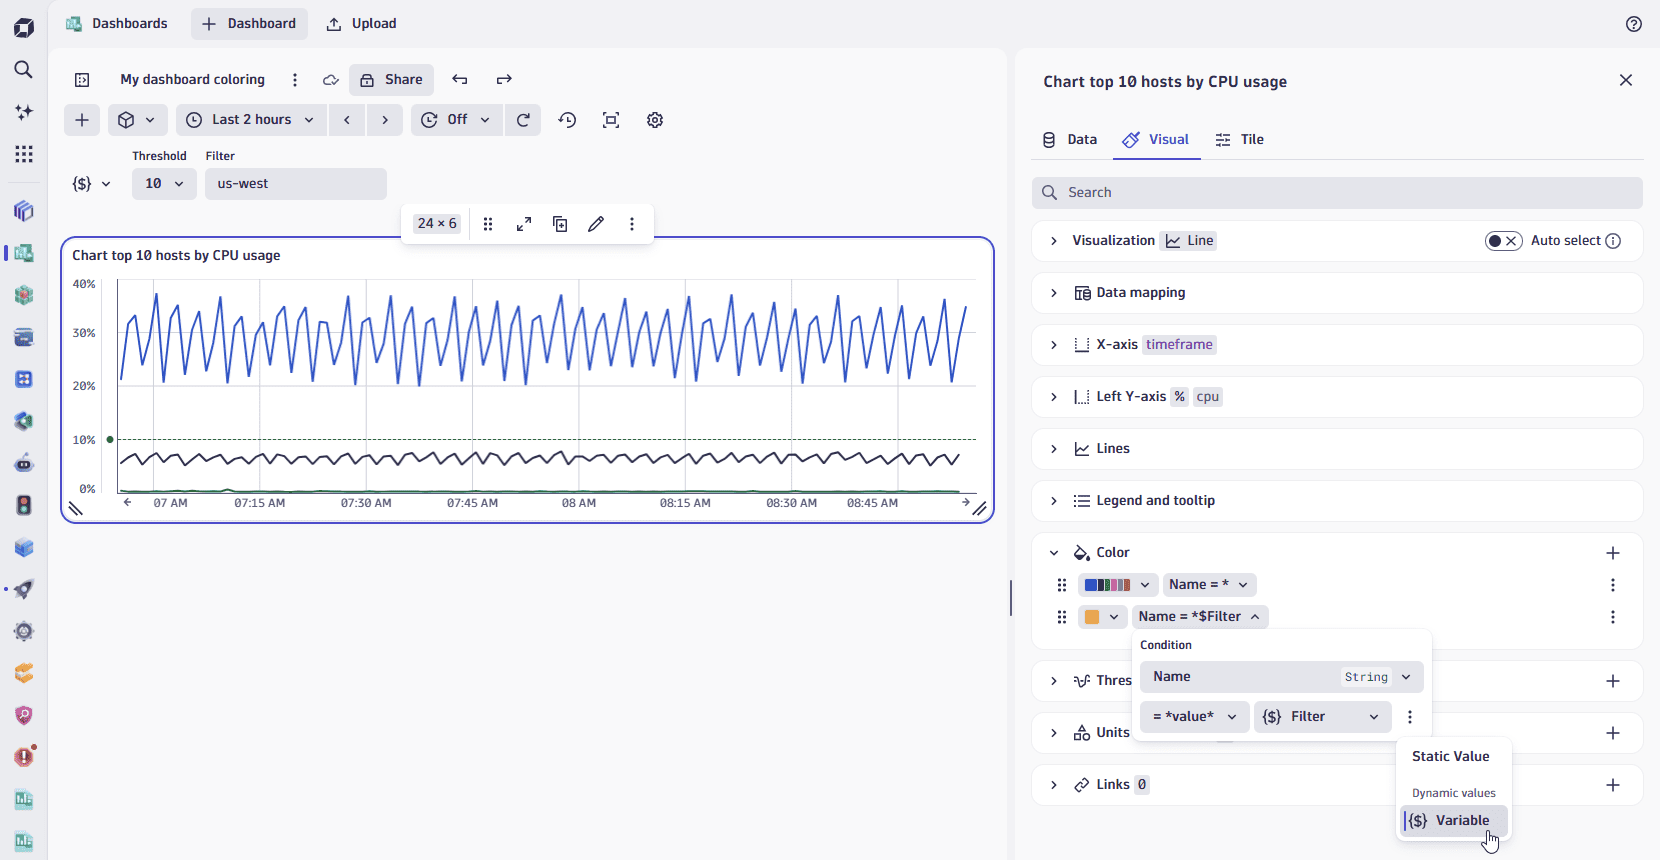Open dashboard more options beside title
Screen dimensions: 1660x860
click(294, 80)
